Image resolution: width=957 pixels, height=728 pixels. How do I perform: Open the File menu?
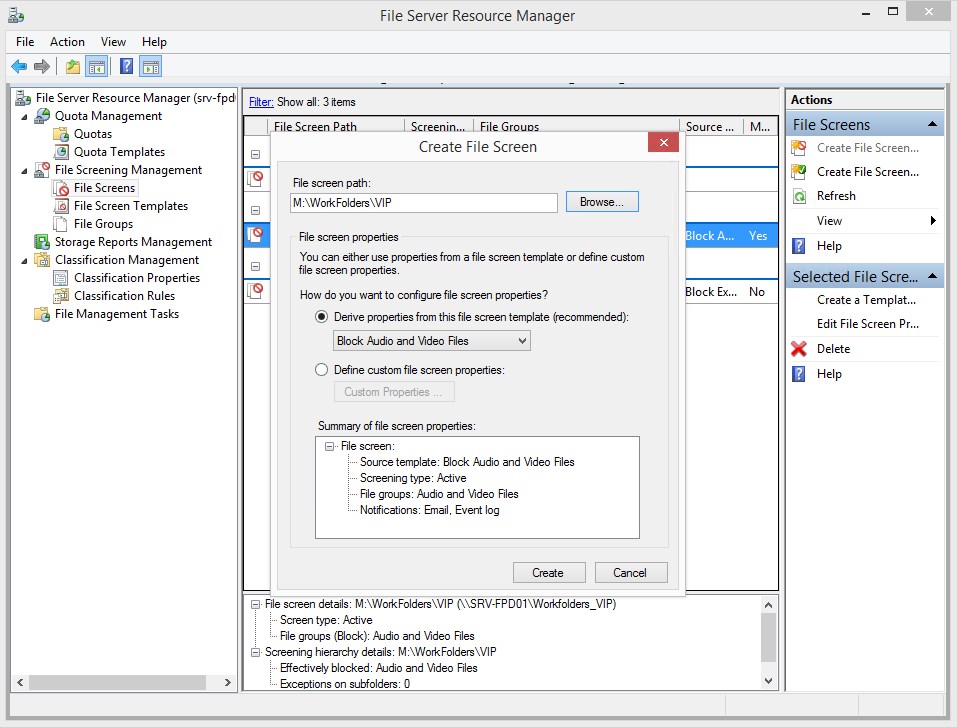tap(24, 41)
